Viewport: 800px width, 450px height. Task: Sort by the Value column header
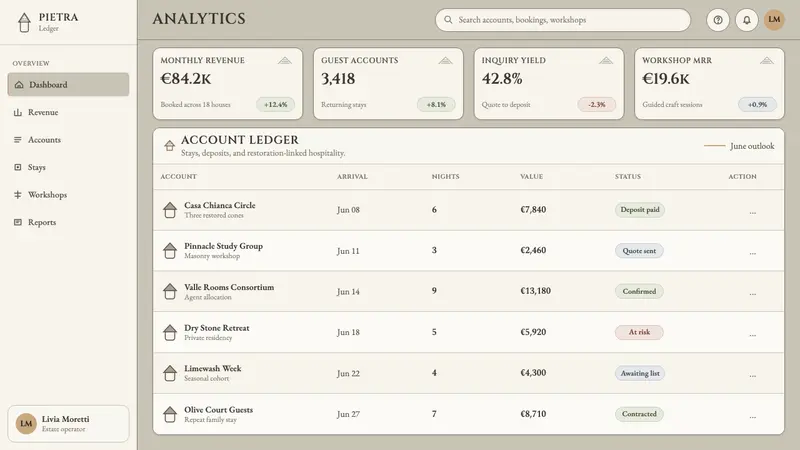click(x=532, y=177)
